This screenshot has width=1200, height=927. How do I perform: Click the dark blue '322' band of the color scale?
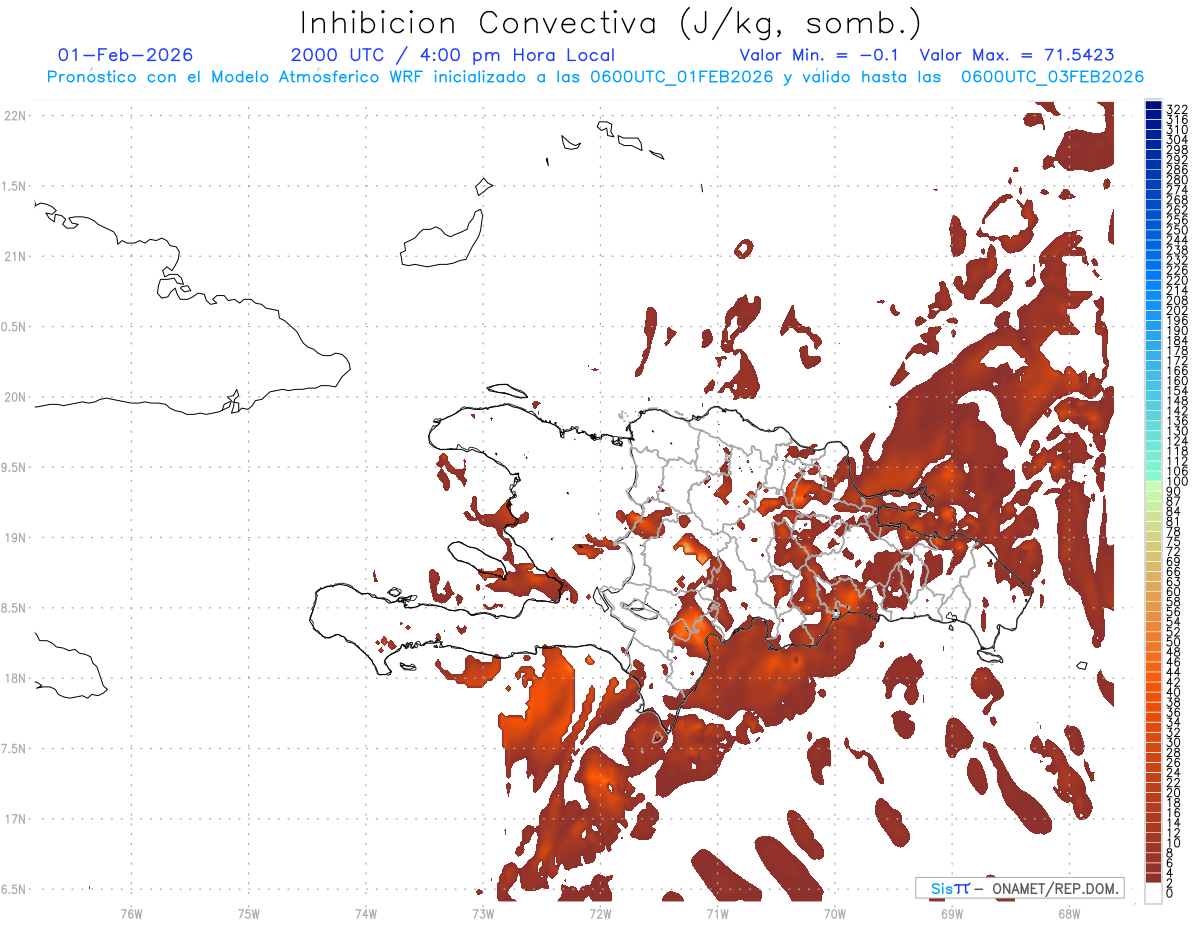click(x=1153, y=106)
